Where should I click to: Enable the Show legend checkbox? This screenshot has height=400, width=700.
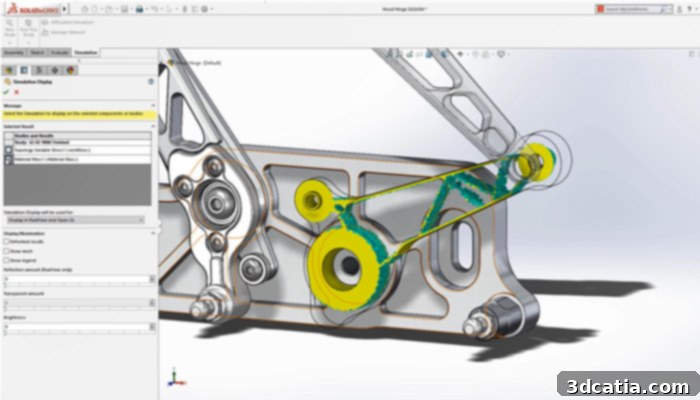coord(7,260)
